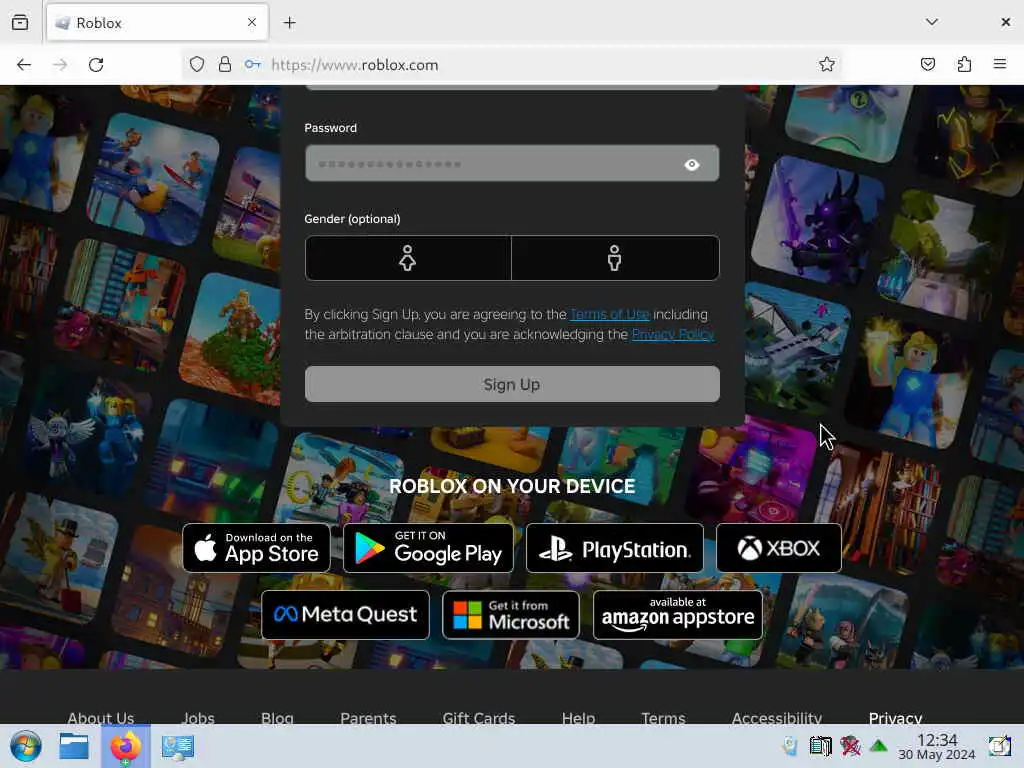Screen dimensions: 1024x768
Task: Open the extensions puzzle icon
Action: [964, 64]
